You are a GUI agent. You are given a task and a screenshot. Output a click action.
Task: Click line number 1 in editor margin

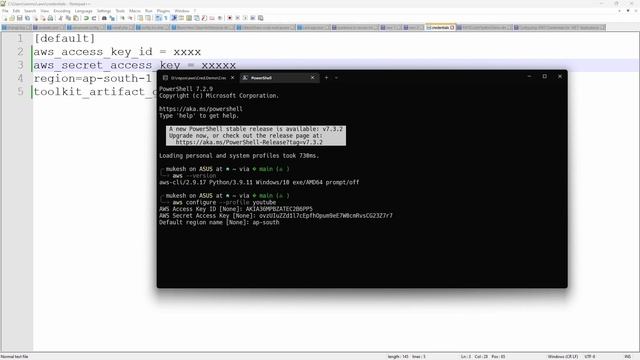pos(20,38)
